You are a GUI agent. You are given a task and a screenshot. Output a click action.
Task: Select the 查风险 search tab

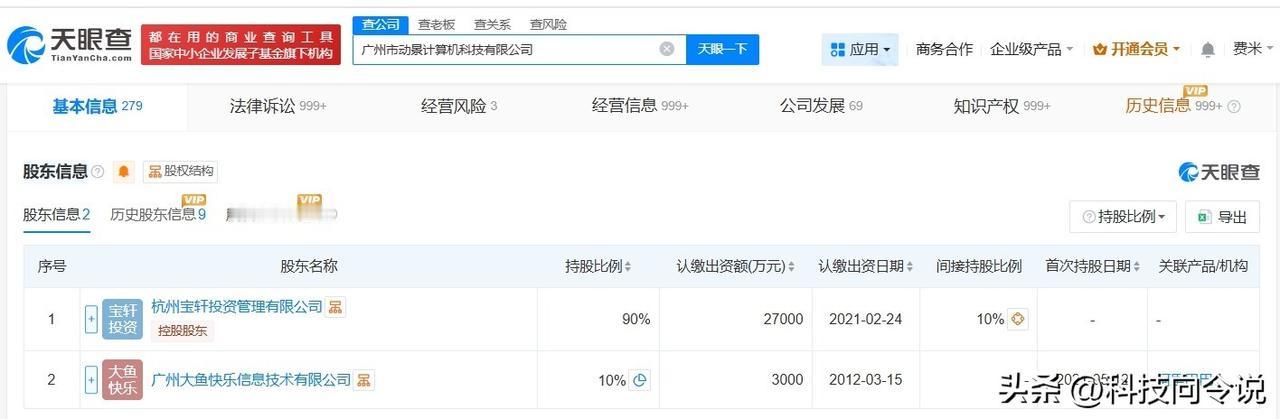click(x=548, y=24)
